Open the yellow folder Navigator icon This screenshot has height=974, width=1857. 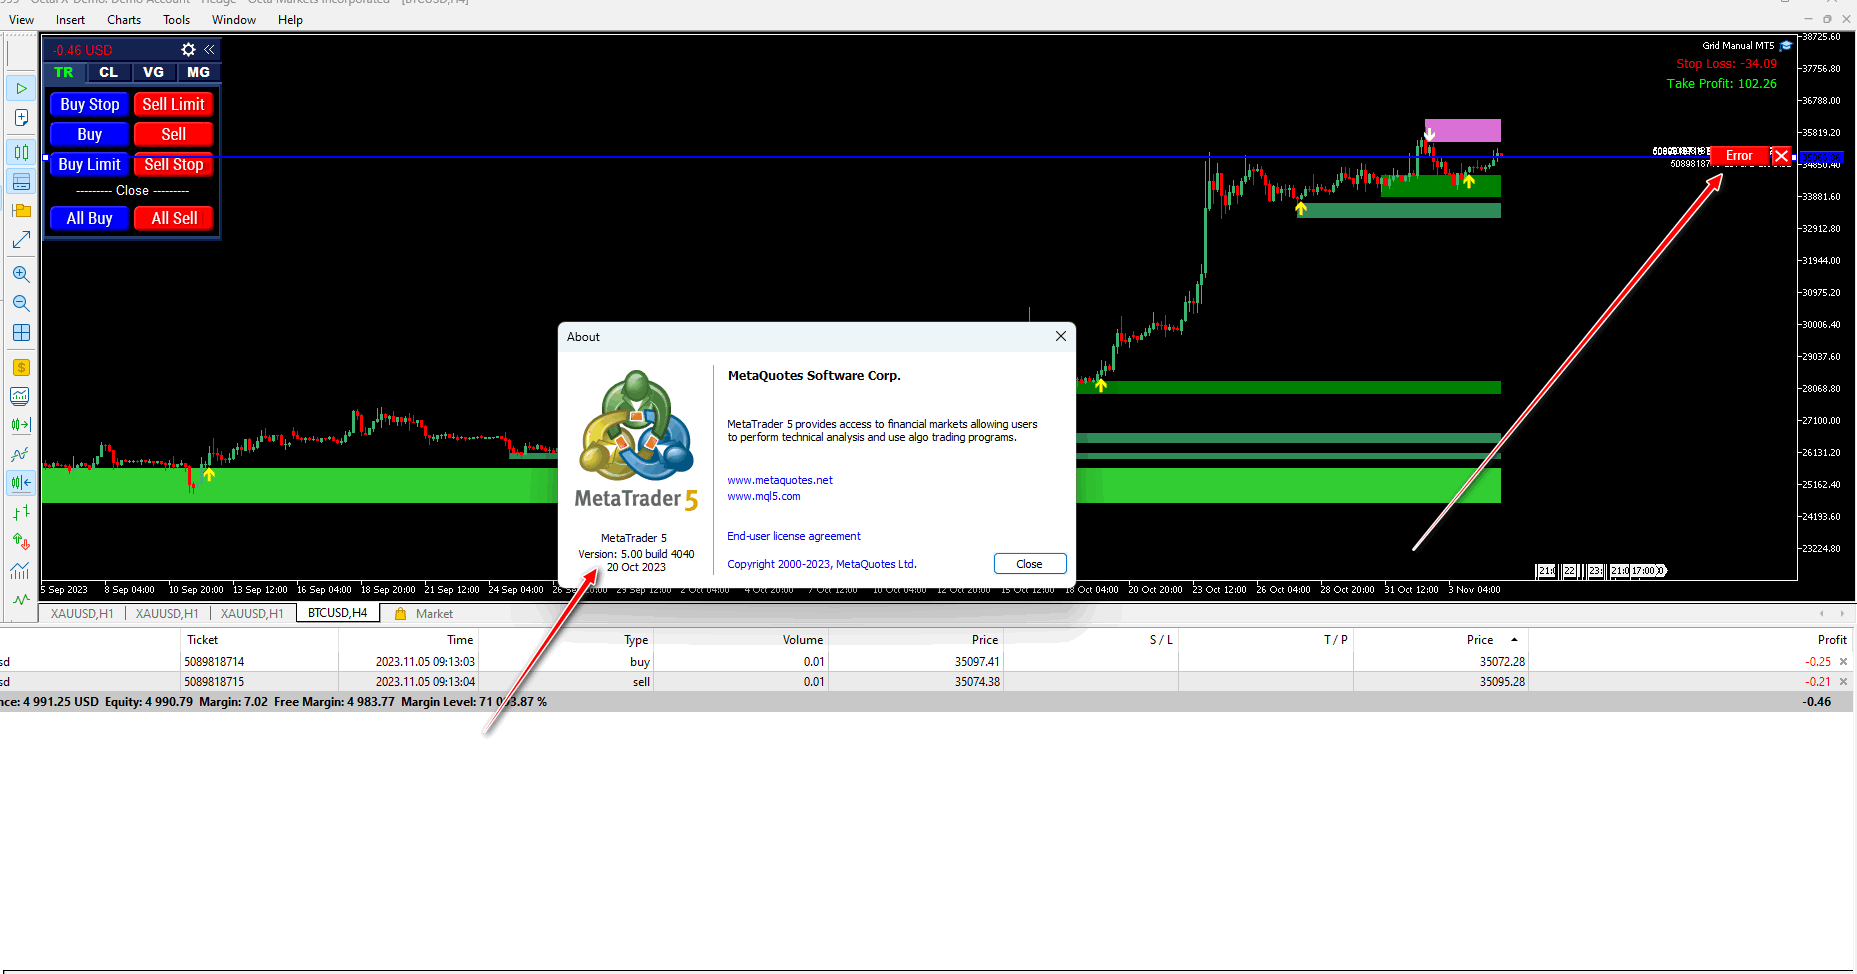(21, 211)
